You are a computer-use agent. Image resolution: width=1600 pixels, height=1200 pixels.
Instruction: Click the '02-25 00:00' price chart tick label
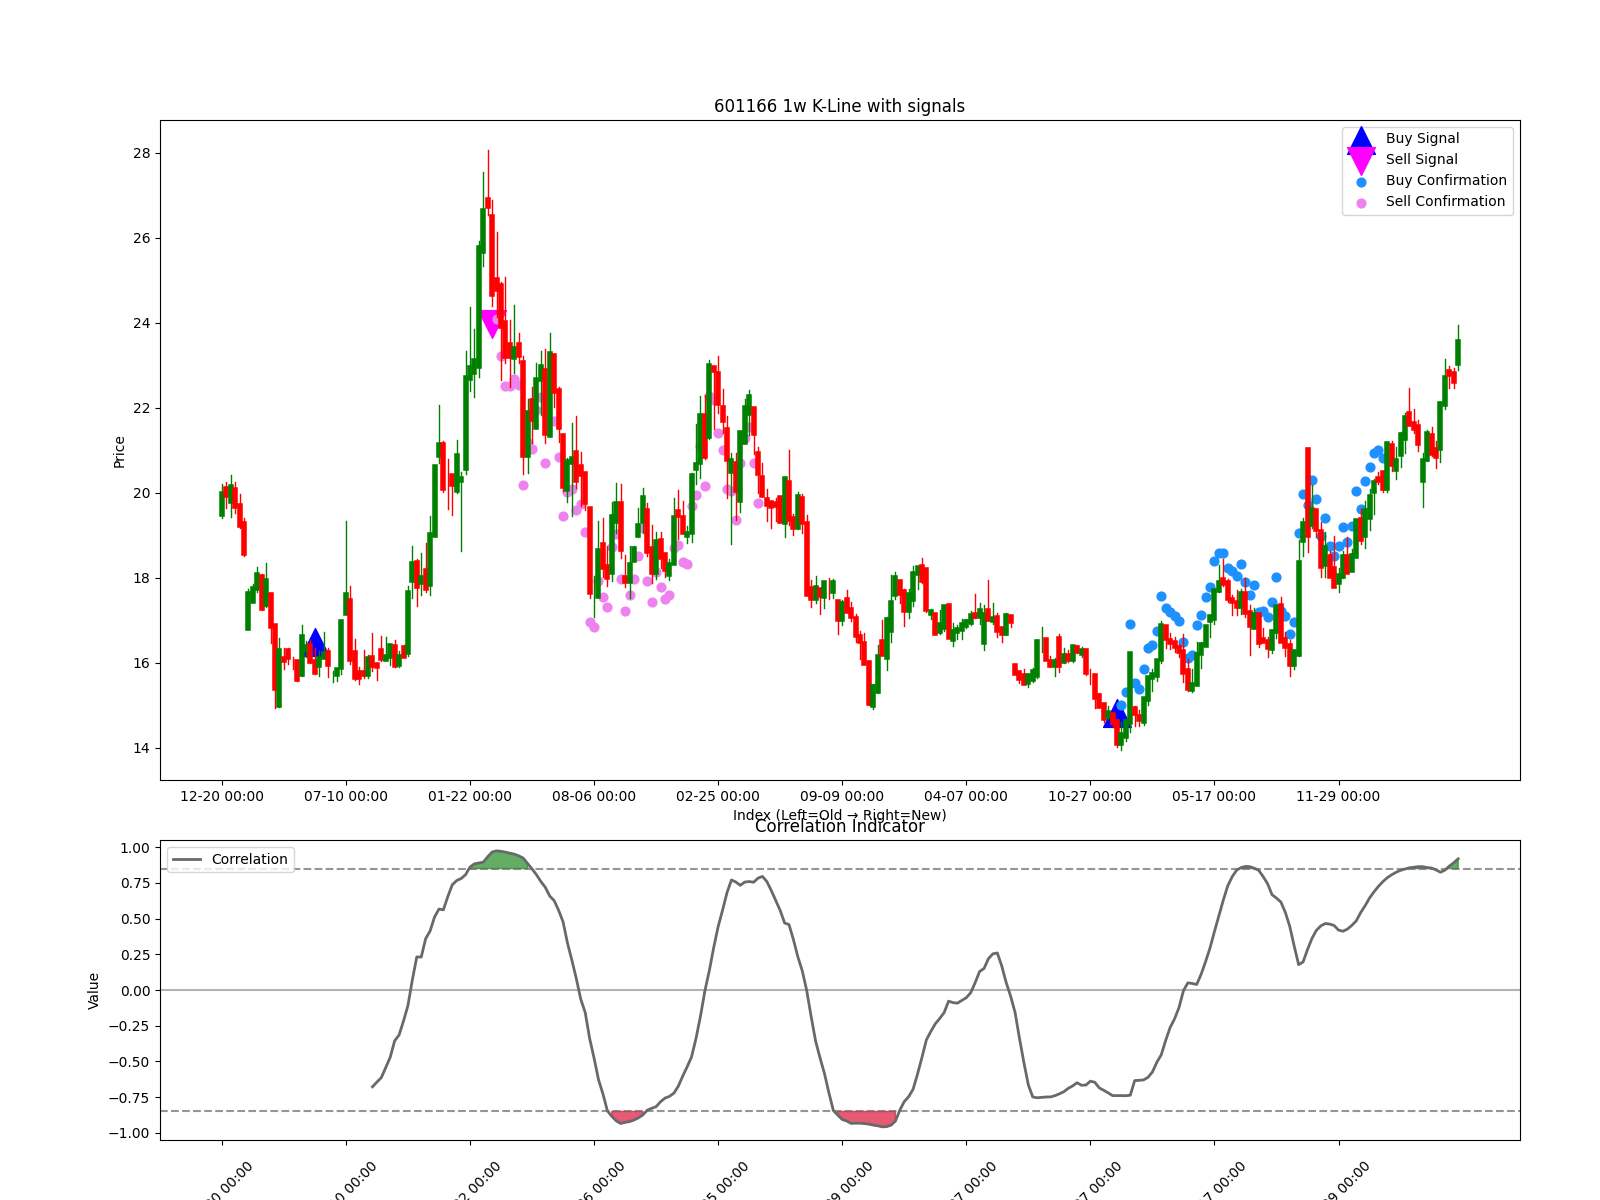[x=718, y=796]
